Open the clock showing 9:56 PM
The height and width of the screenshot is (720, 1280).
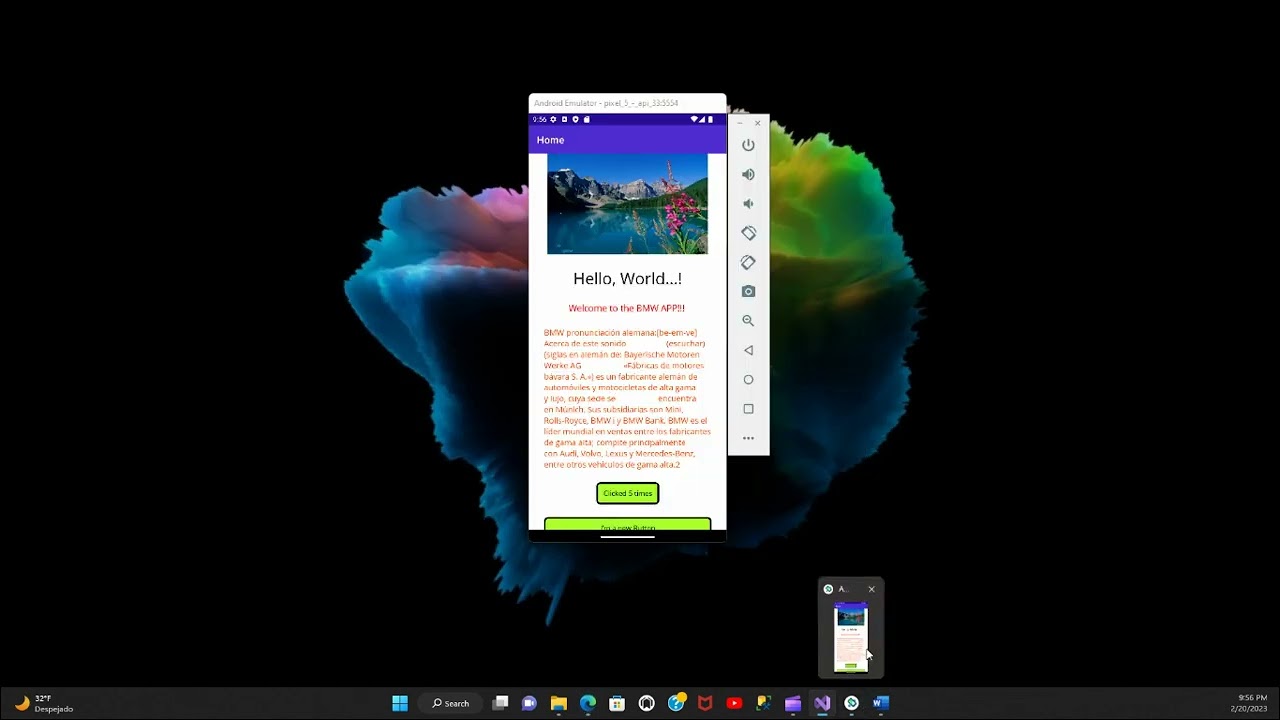point(1249,703)
